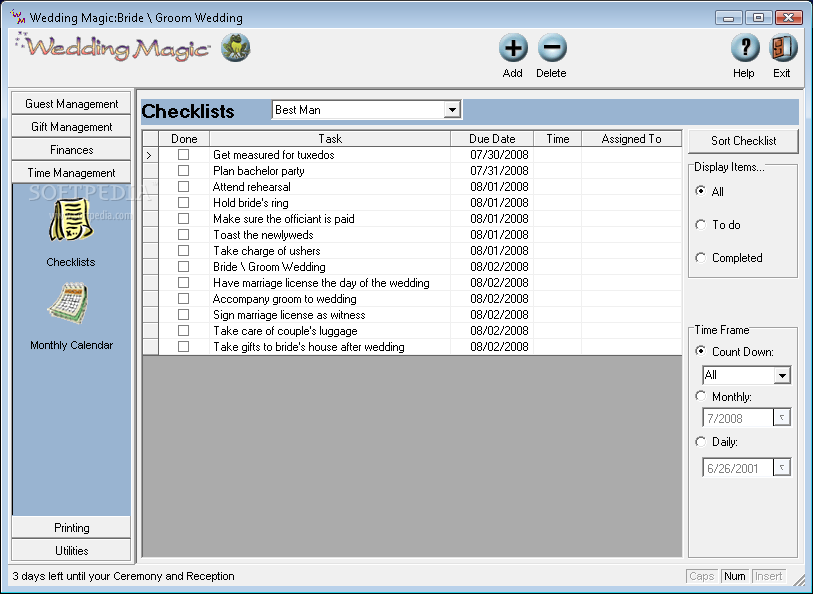Open the 6/26/2001 date dropdown arrow

(x=781, y=468)
